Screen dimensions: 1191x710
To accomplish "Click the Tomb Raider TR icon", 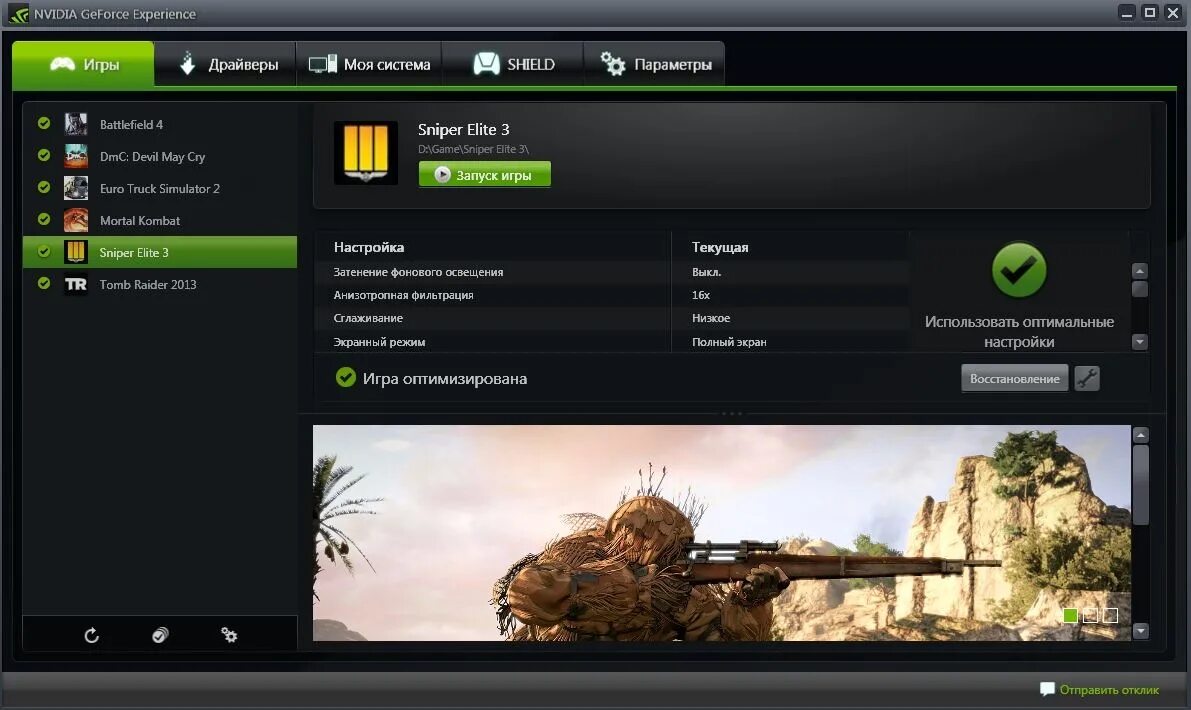I will tap(76, 284).
